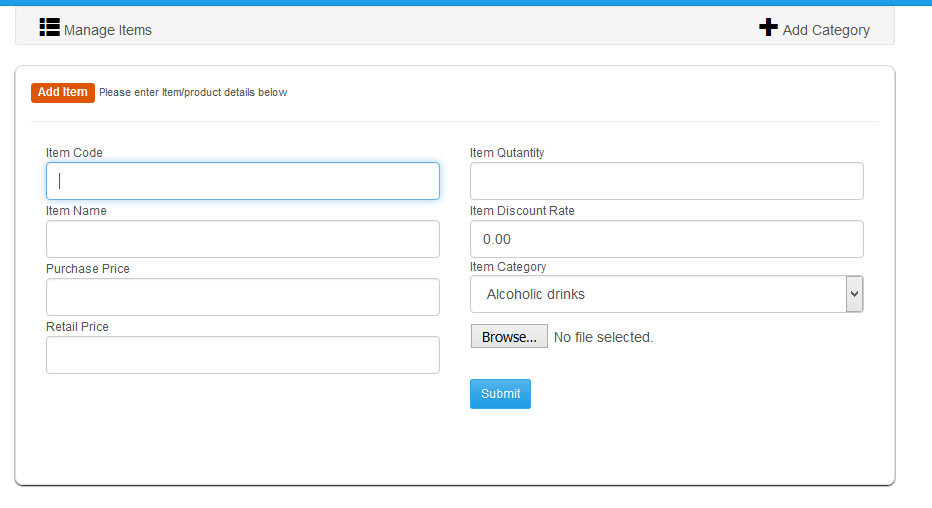The height and width of the screenshot is (508, 932).
Task: Click into the Item Name field
Action: point(243,239)
